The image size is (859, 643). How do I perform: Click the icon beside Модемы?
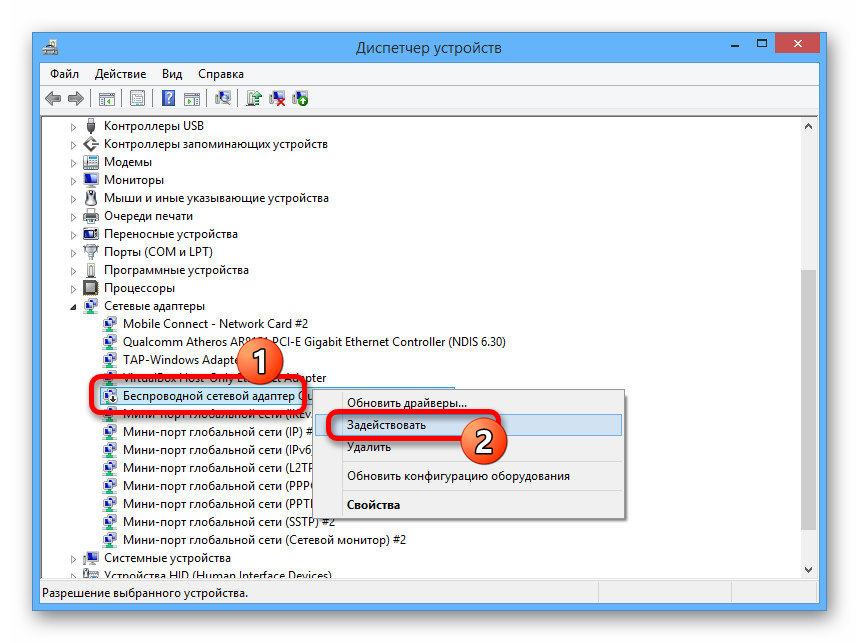pyautogui.click(x=91, y=162)
